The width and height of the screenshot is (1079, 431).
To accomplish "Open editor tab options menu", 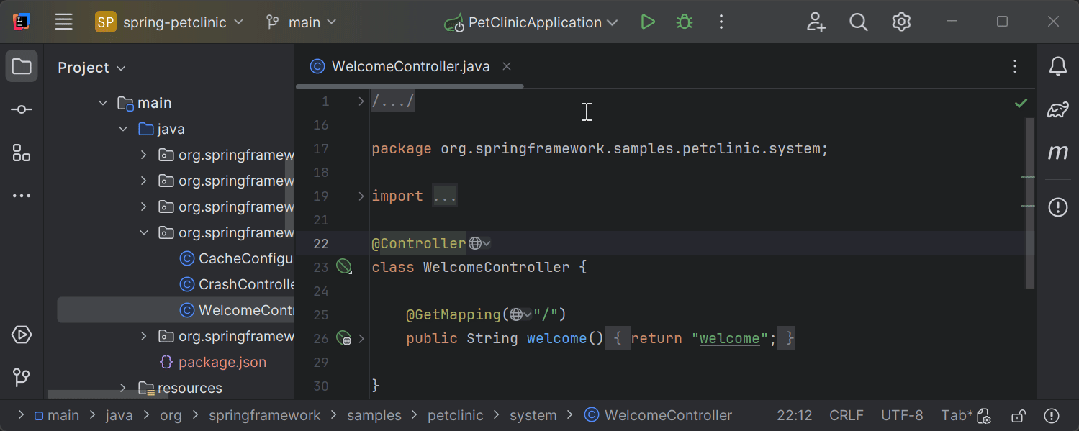I will (1015, 67).
